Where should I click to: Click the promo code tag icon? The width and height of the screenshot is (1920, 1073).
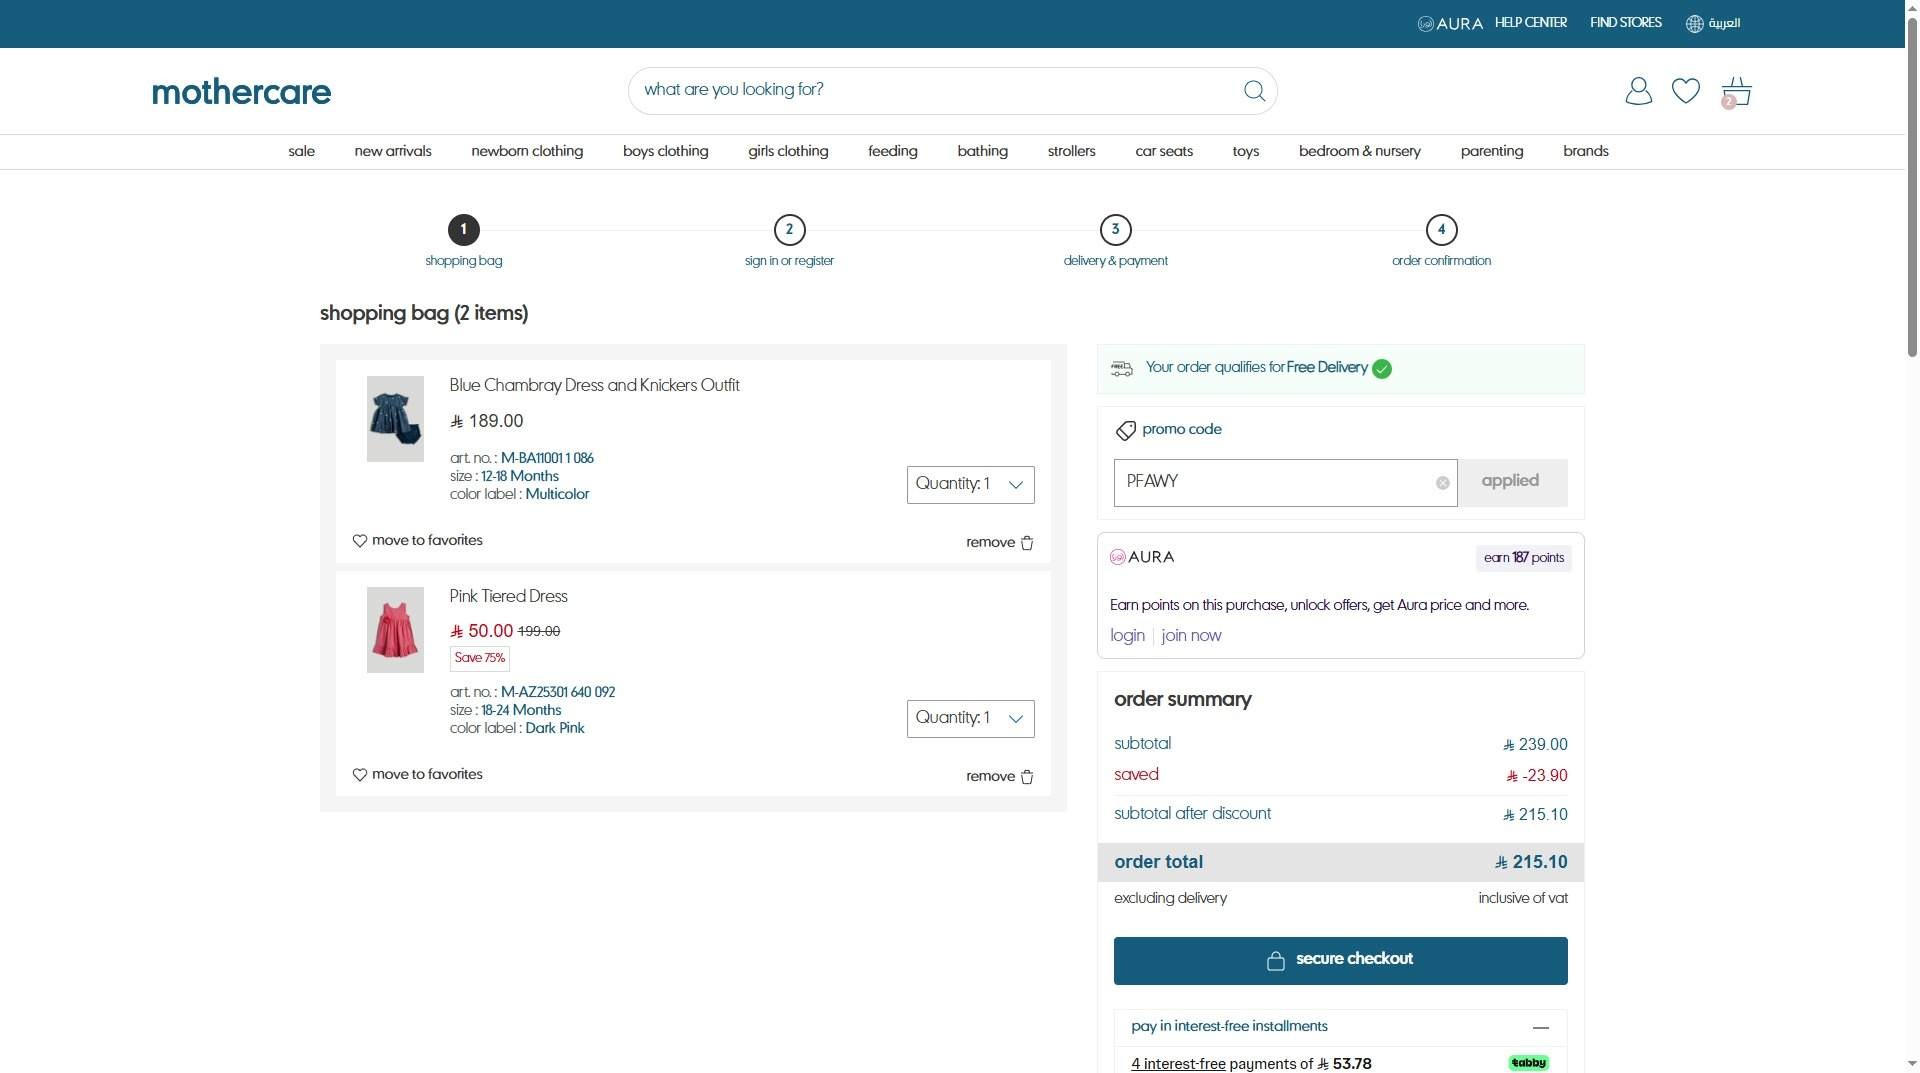[1125, 430]
